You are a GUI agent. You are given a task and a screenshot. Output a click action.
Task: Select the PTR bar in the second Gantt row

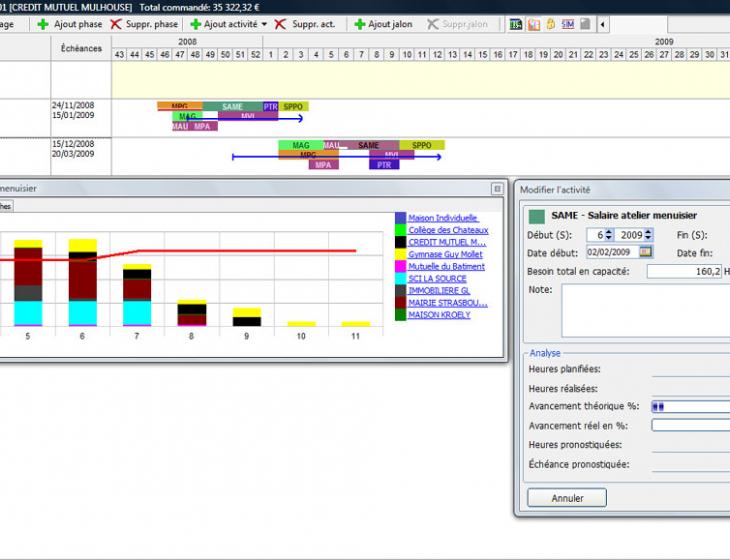coord(384,165)
